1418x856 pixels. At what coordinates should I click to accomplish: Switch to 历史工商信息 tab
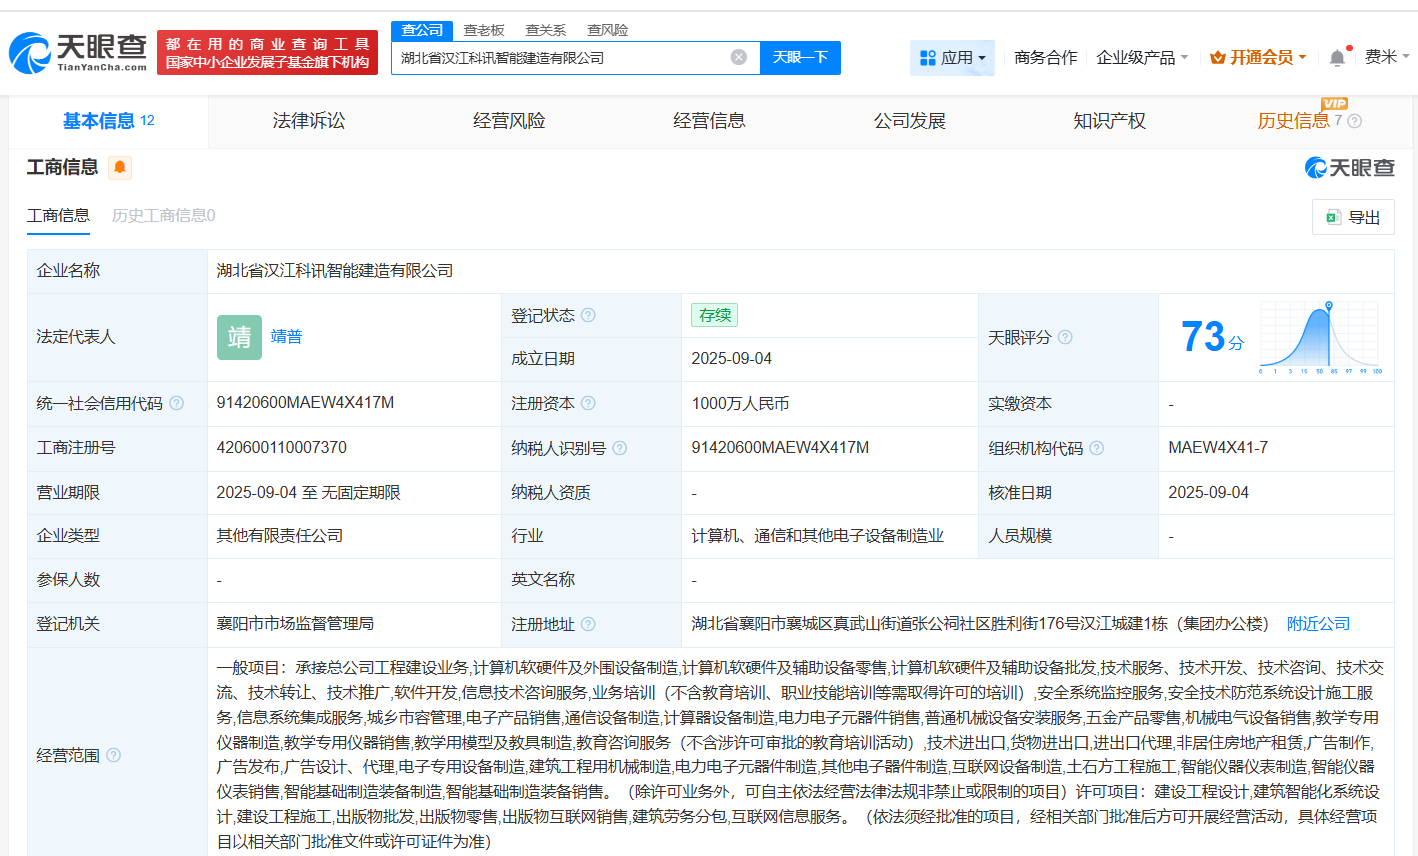161,215
